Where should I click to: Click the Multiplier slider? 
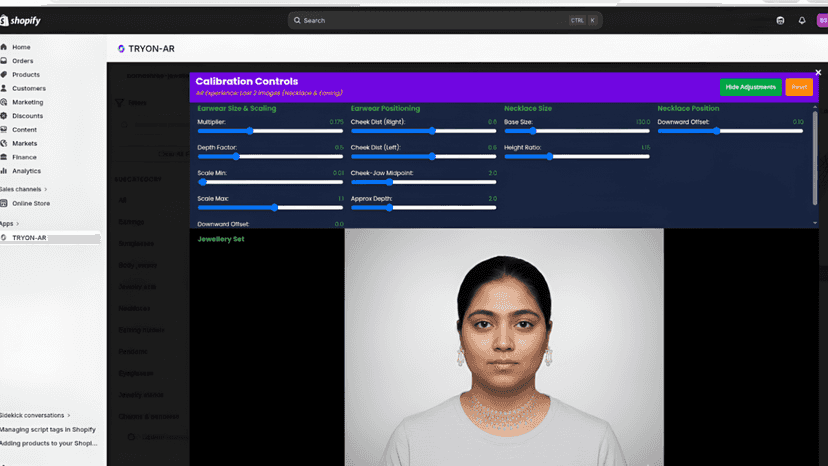point(270,131)
